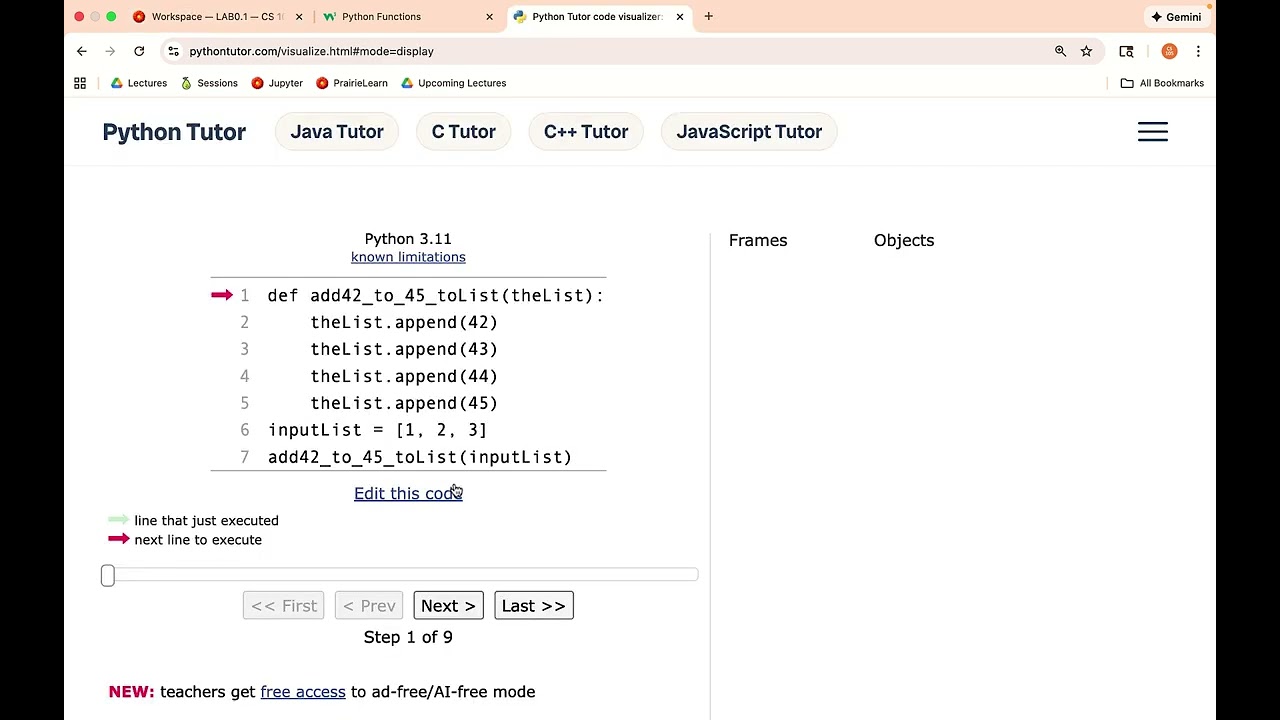Jump to end with Last >> button
1280x720 pixels.
pyautogui.click(x=534, y=606)
